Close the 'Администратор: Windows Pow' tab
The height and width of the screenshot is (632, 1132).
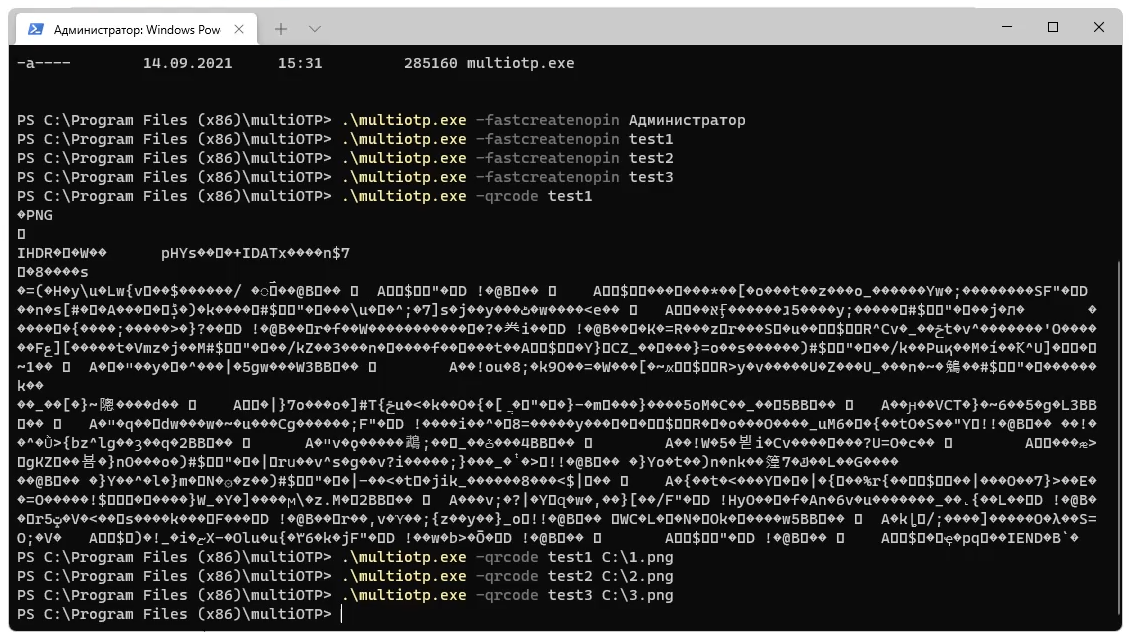[239, 30]
